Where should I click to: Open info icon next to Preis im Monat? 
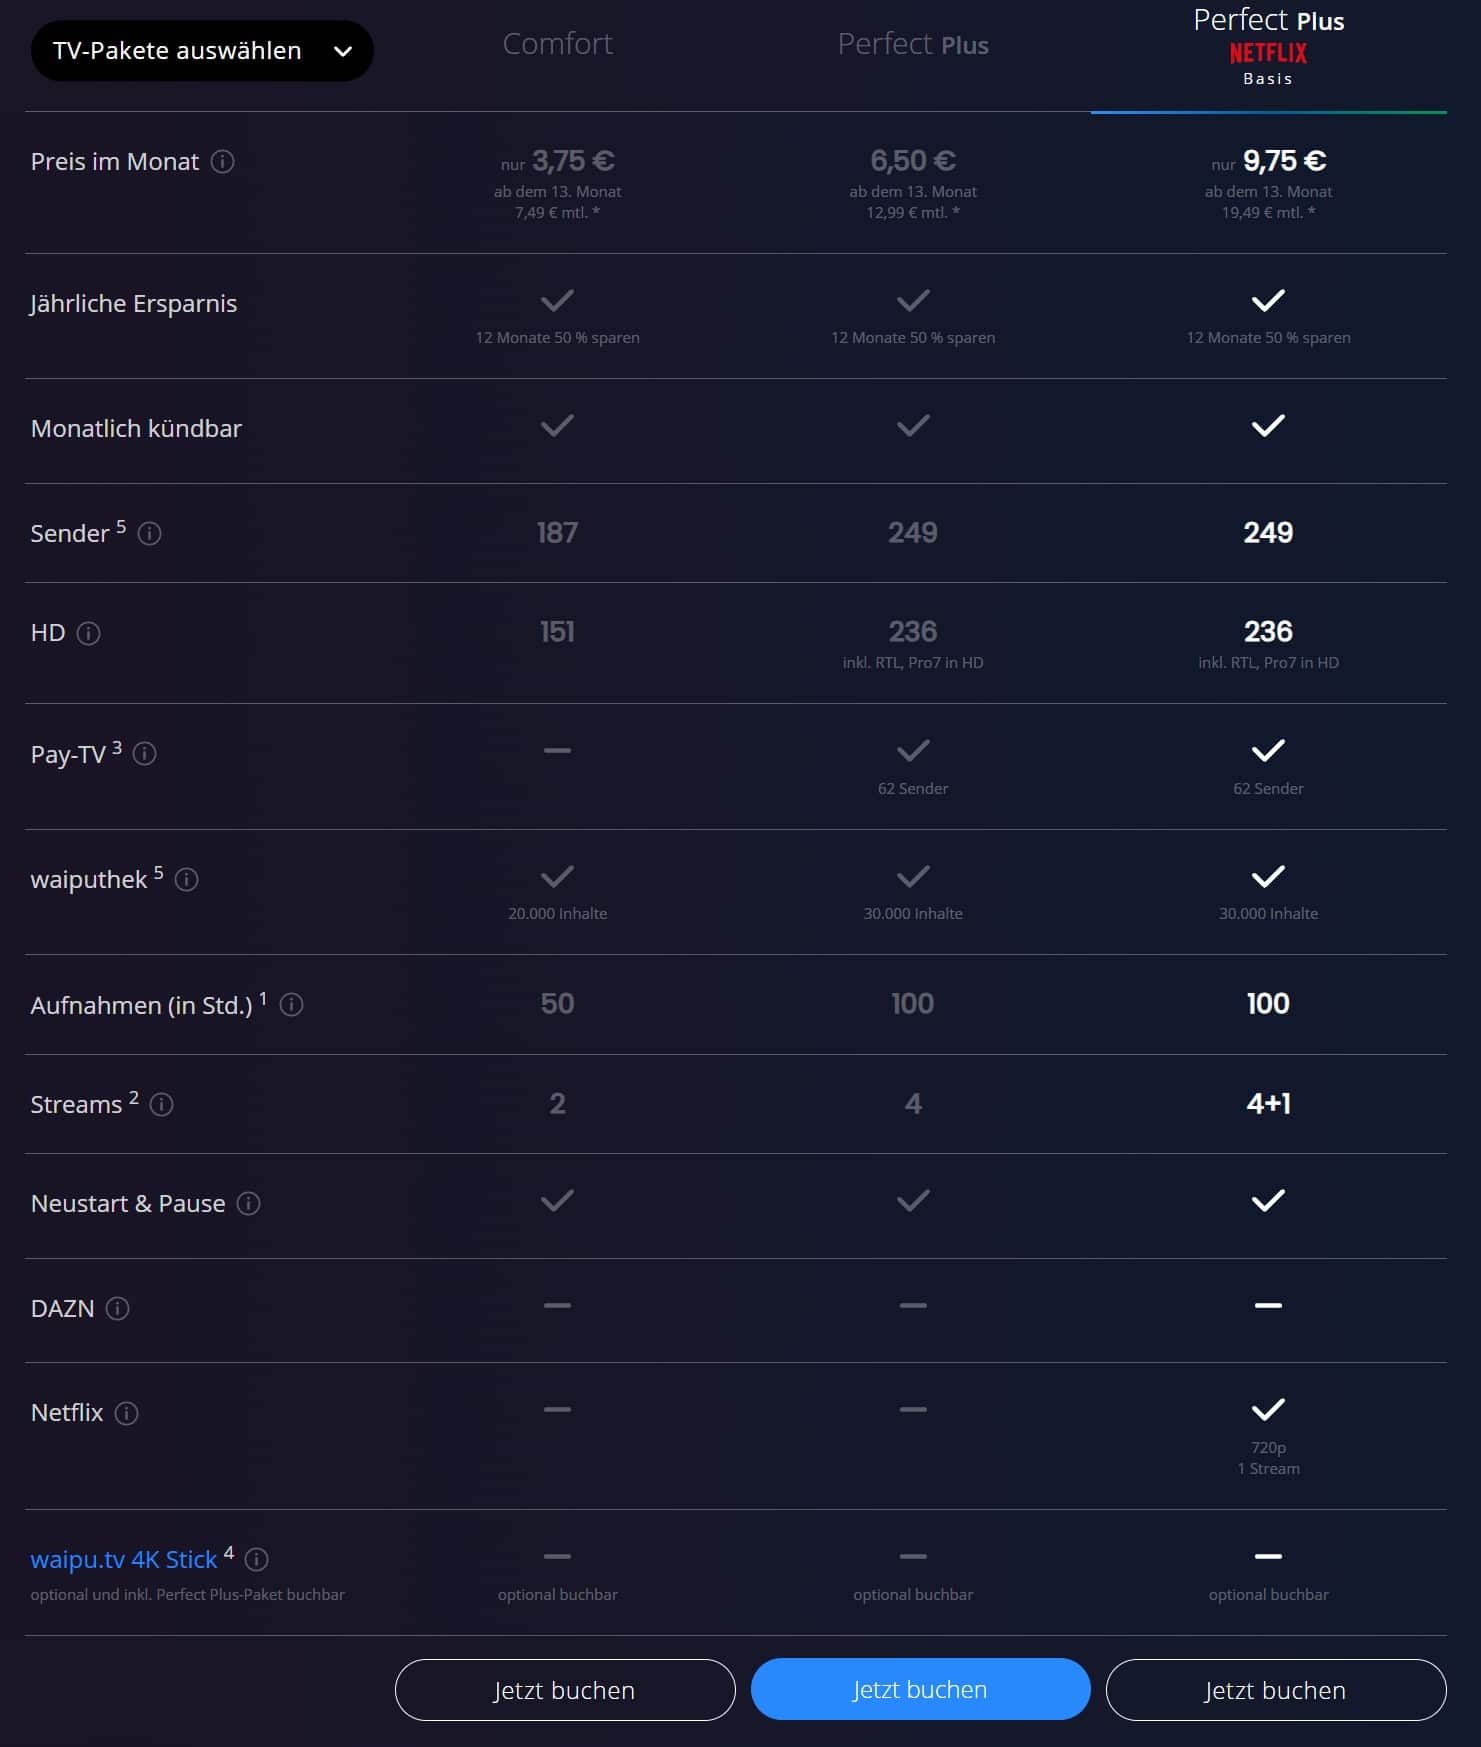pos(223,162)
